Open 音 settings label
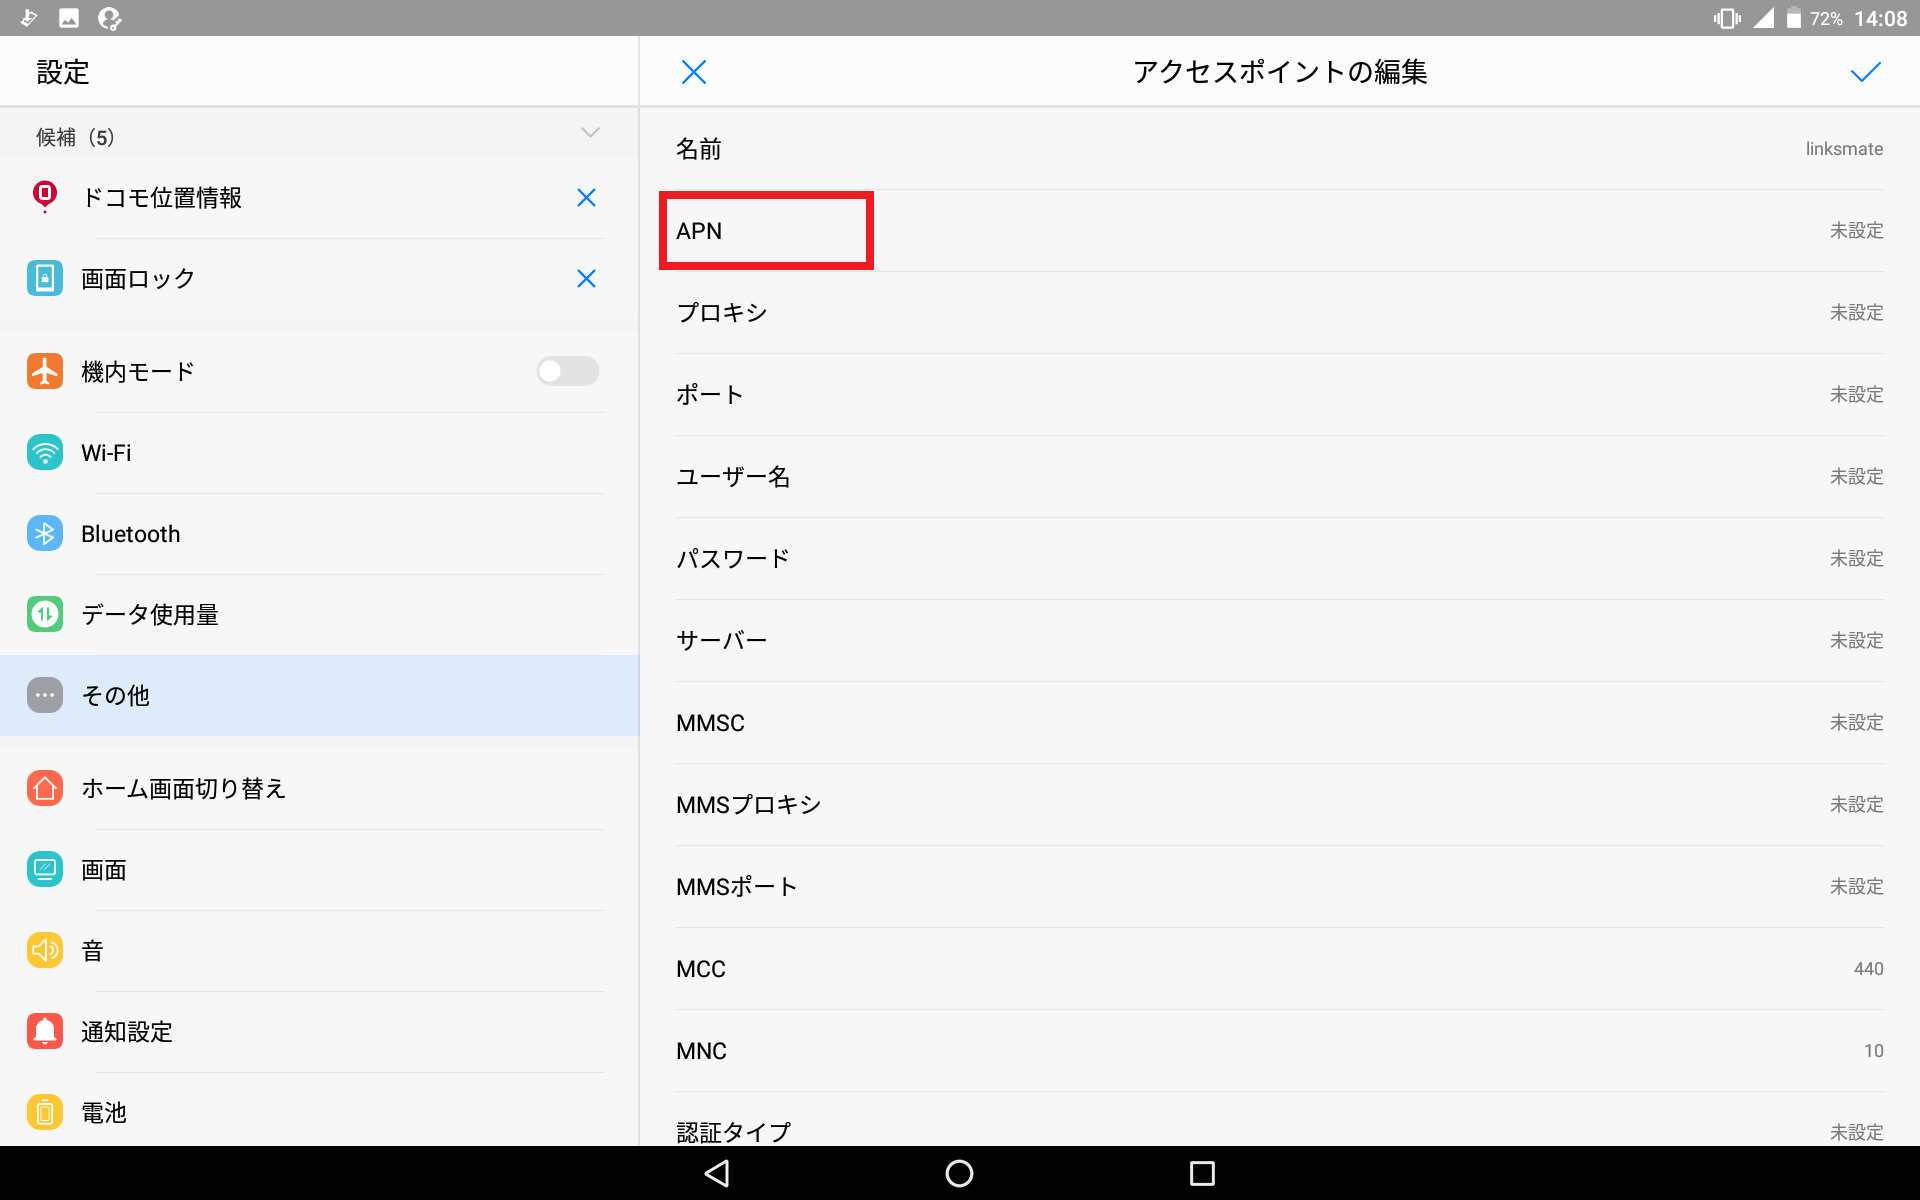Screen dimensions: 1920x1200 pyautogui.click(x=93, y=951)
